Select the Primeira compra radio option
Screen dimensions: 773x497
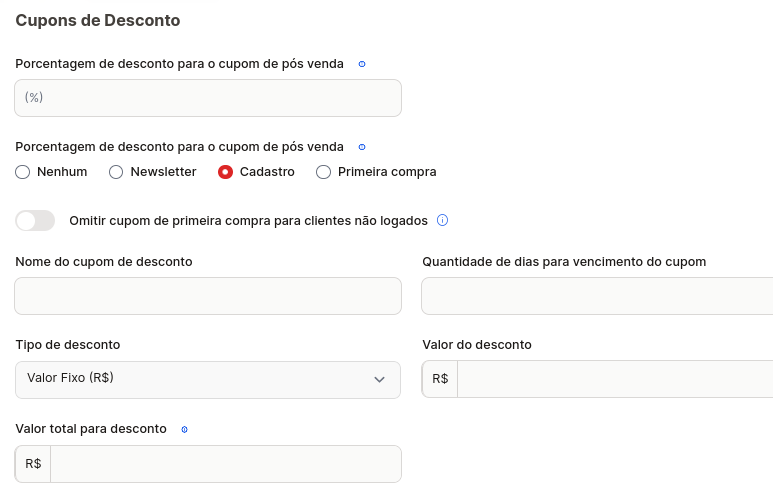323,172
